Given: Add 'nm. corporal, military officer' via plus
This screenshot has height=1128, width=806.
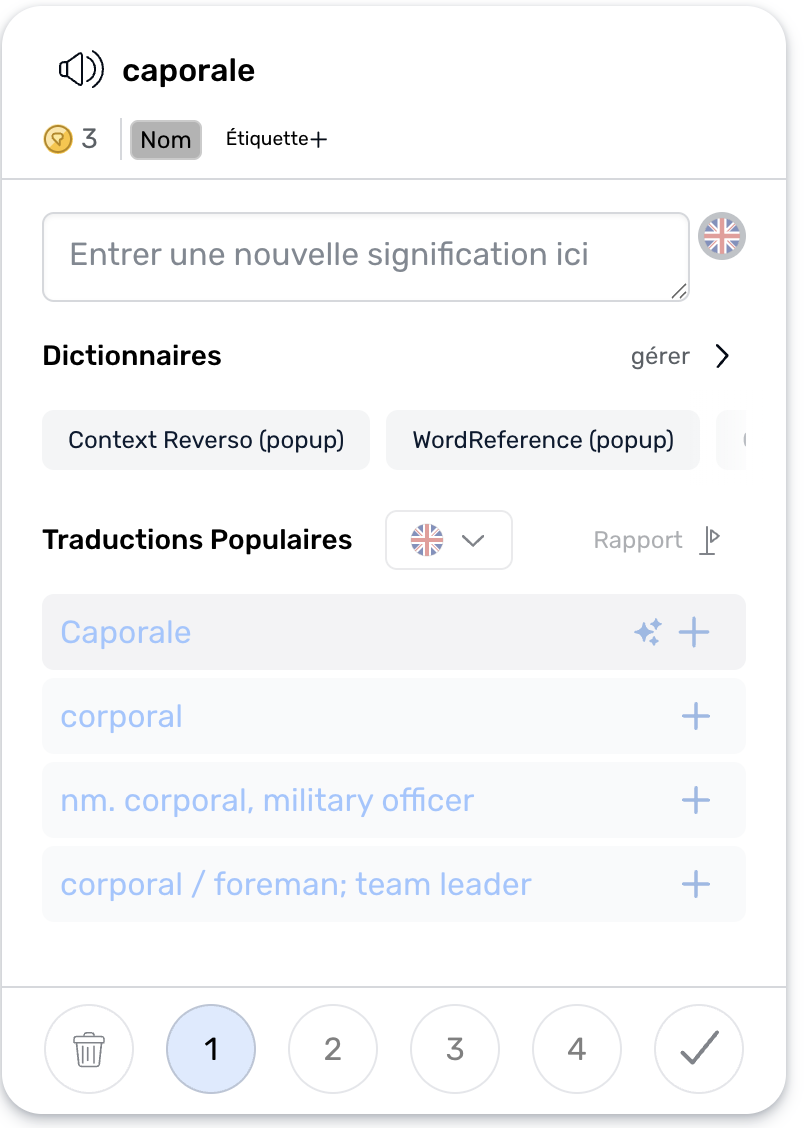Looking at the screenshot, I should pyautogui.click(x=695, y=800).
